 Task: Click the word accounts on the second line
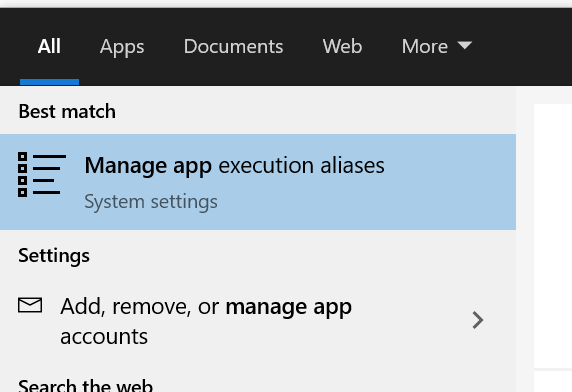(x=104, y=337)
